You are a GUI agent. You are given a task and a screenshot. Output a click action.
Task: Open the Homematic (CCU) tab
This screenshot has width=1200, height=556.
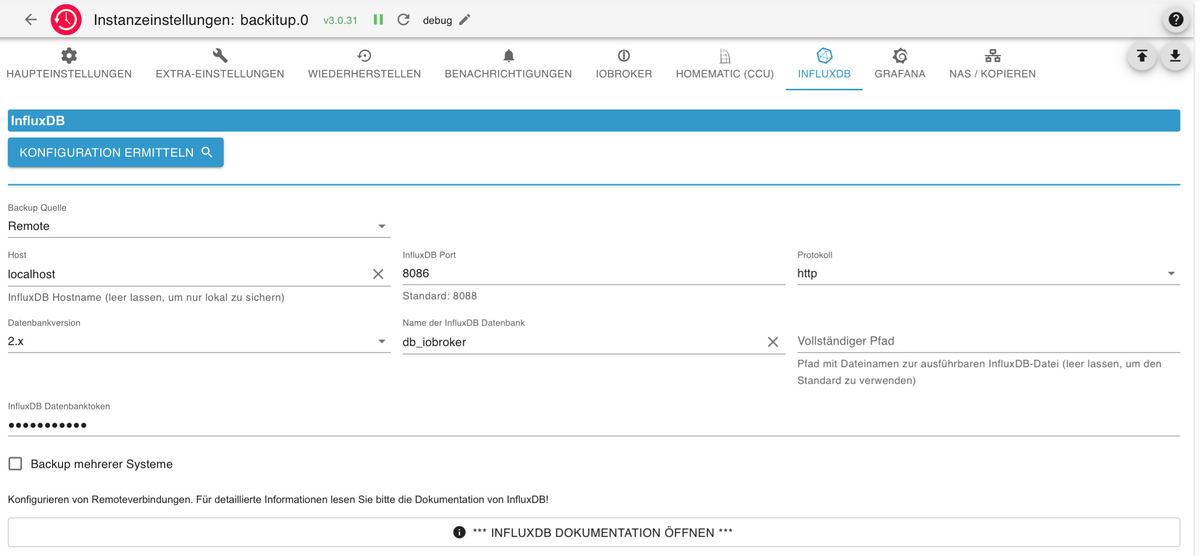[x=725, y=64]
